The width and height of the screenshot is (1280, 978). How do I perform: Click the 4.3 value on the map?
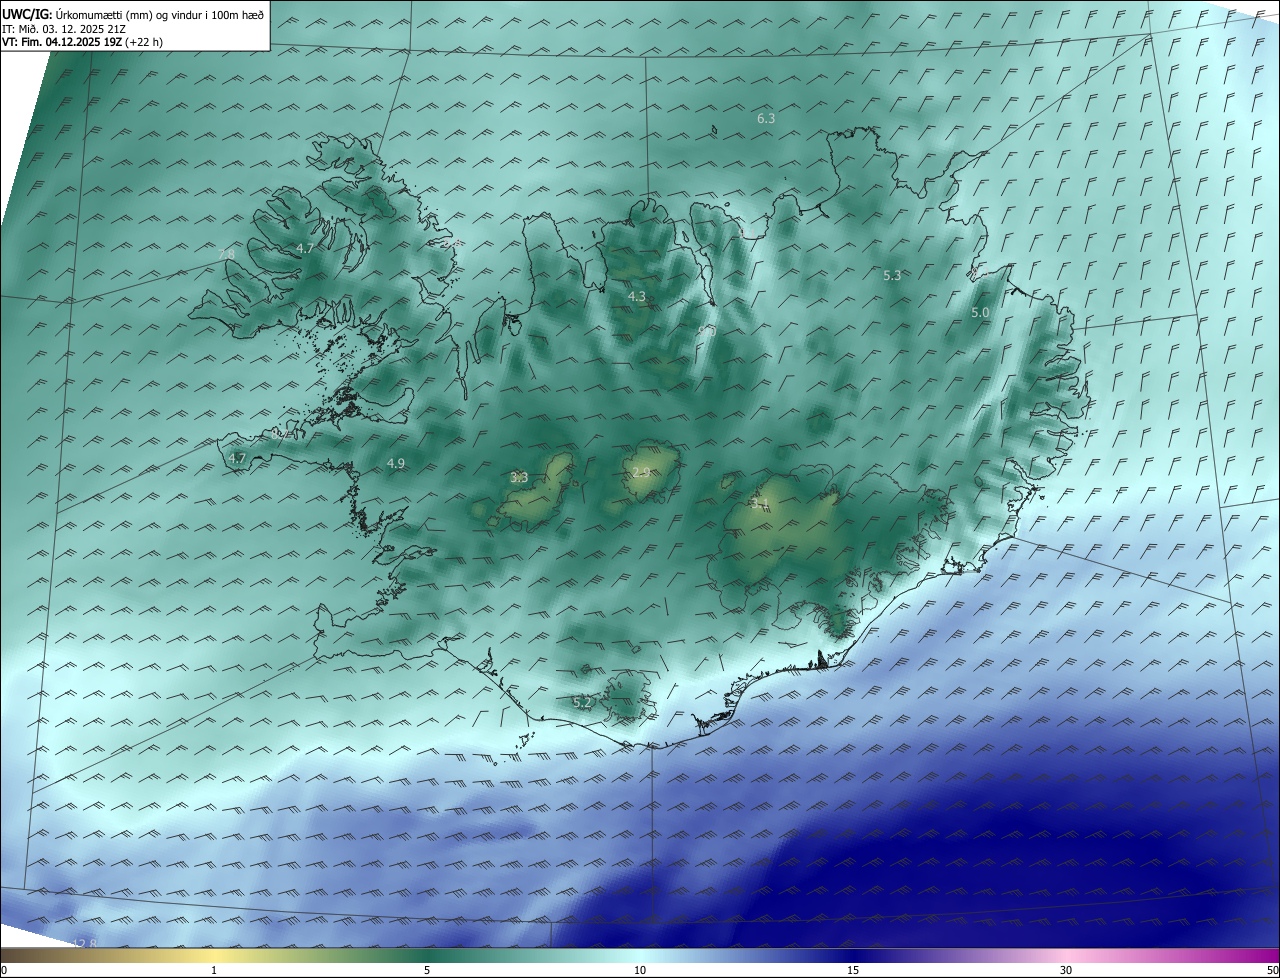click(x=637, y=296)
